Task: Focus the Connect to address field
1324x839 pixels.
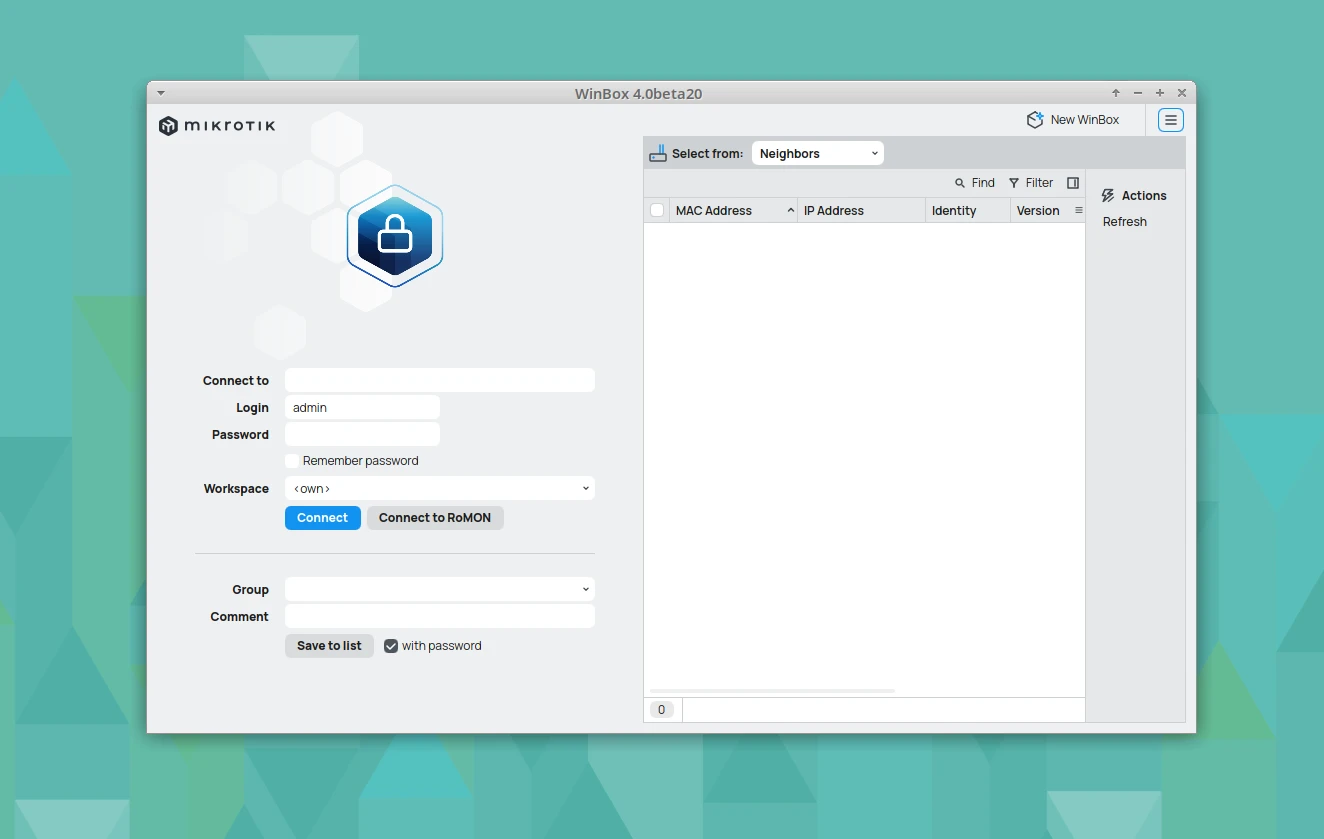Action: point(439,381)
